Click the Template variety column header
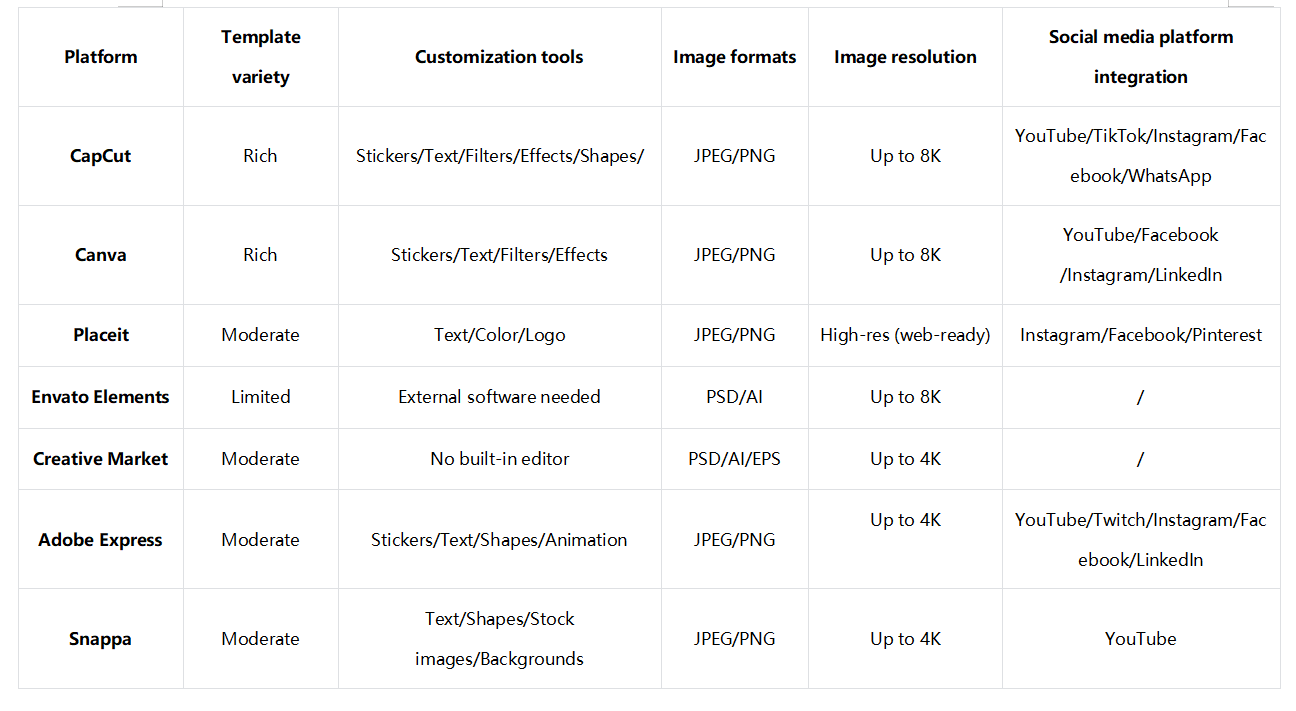The width and height of the screenshot is (1296, 711). pyautogui.click(x=260, y=57)
